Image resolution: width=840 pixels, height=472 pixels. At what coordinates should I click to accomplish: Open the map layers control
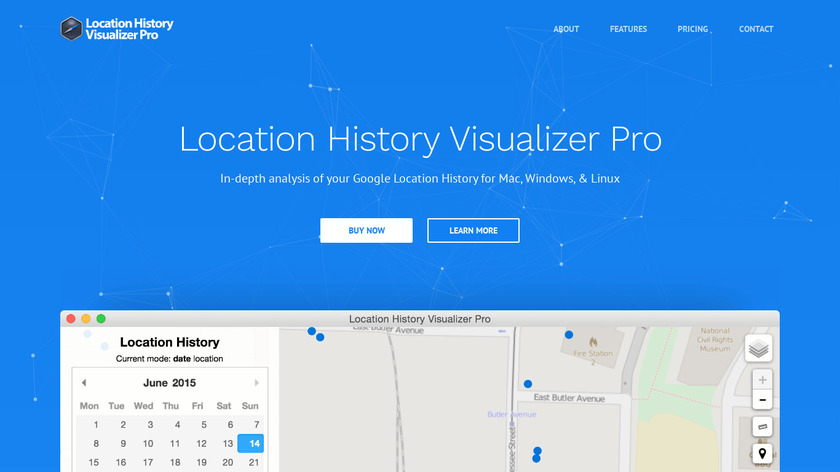(x=759, y=349)
